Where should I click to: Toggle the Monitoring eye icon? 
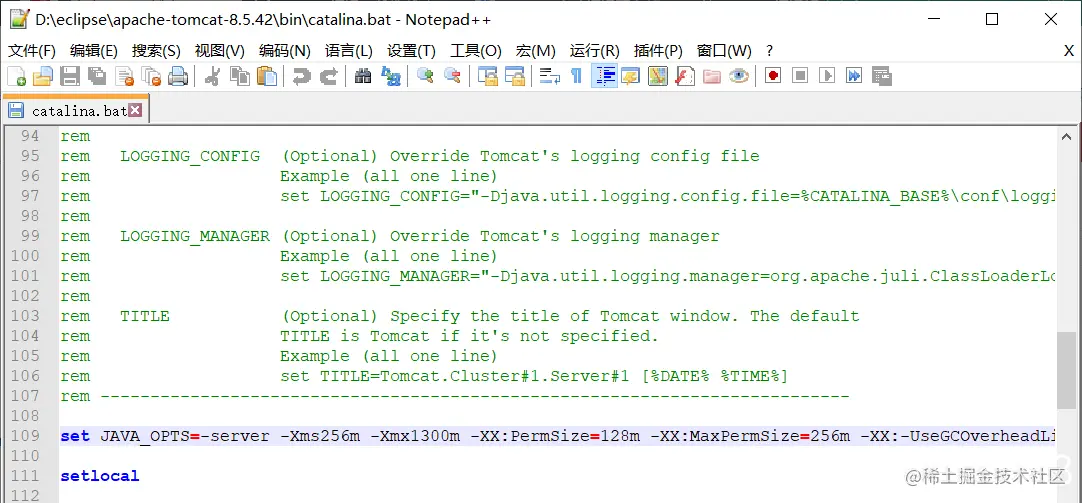[738, 76]
